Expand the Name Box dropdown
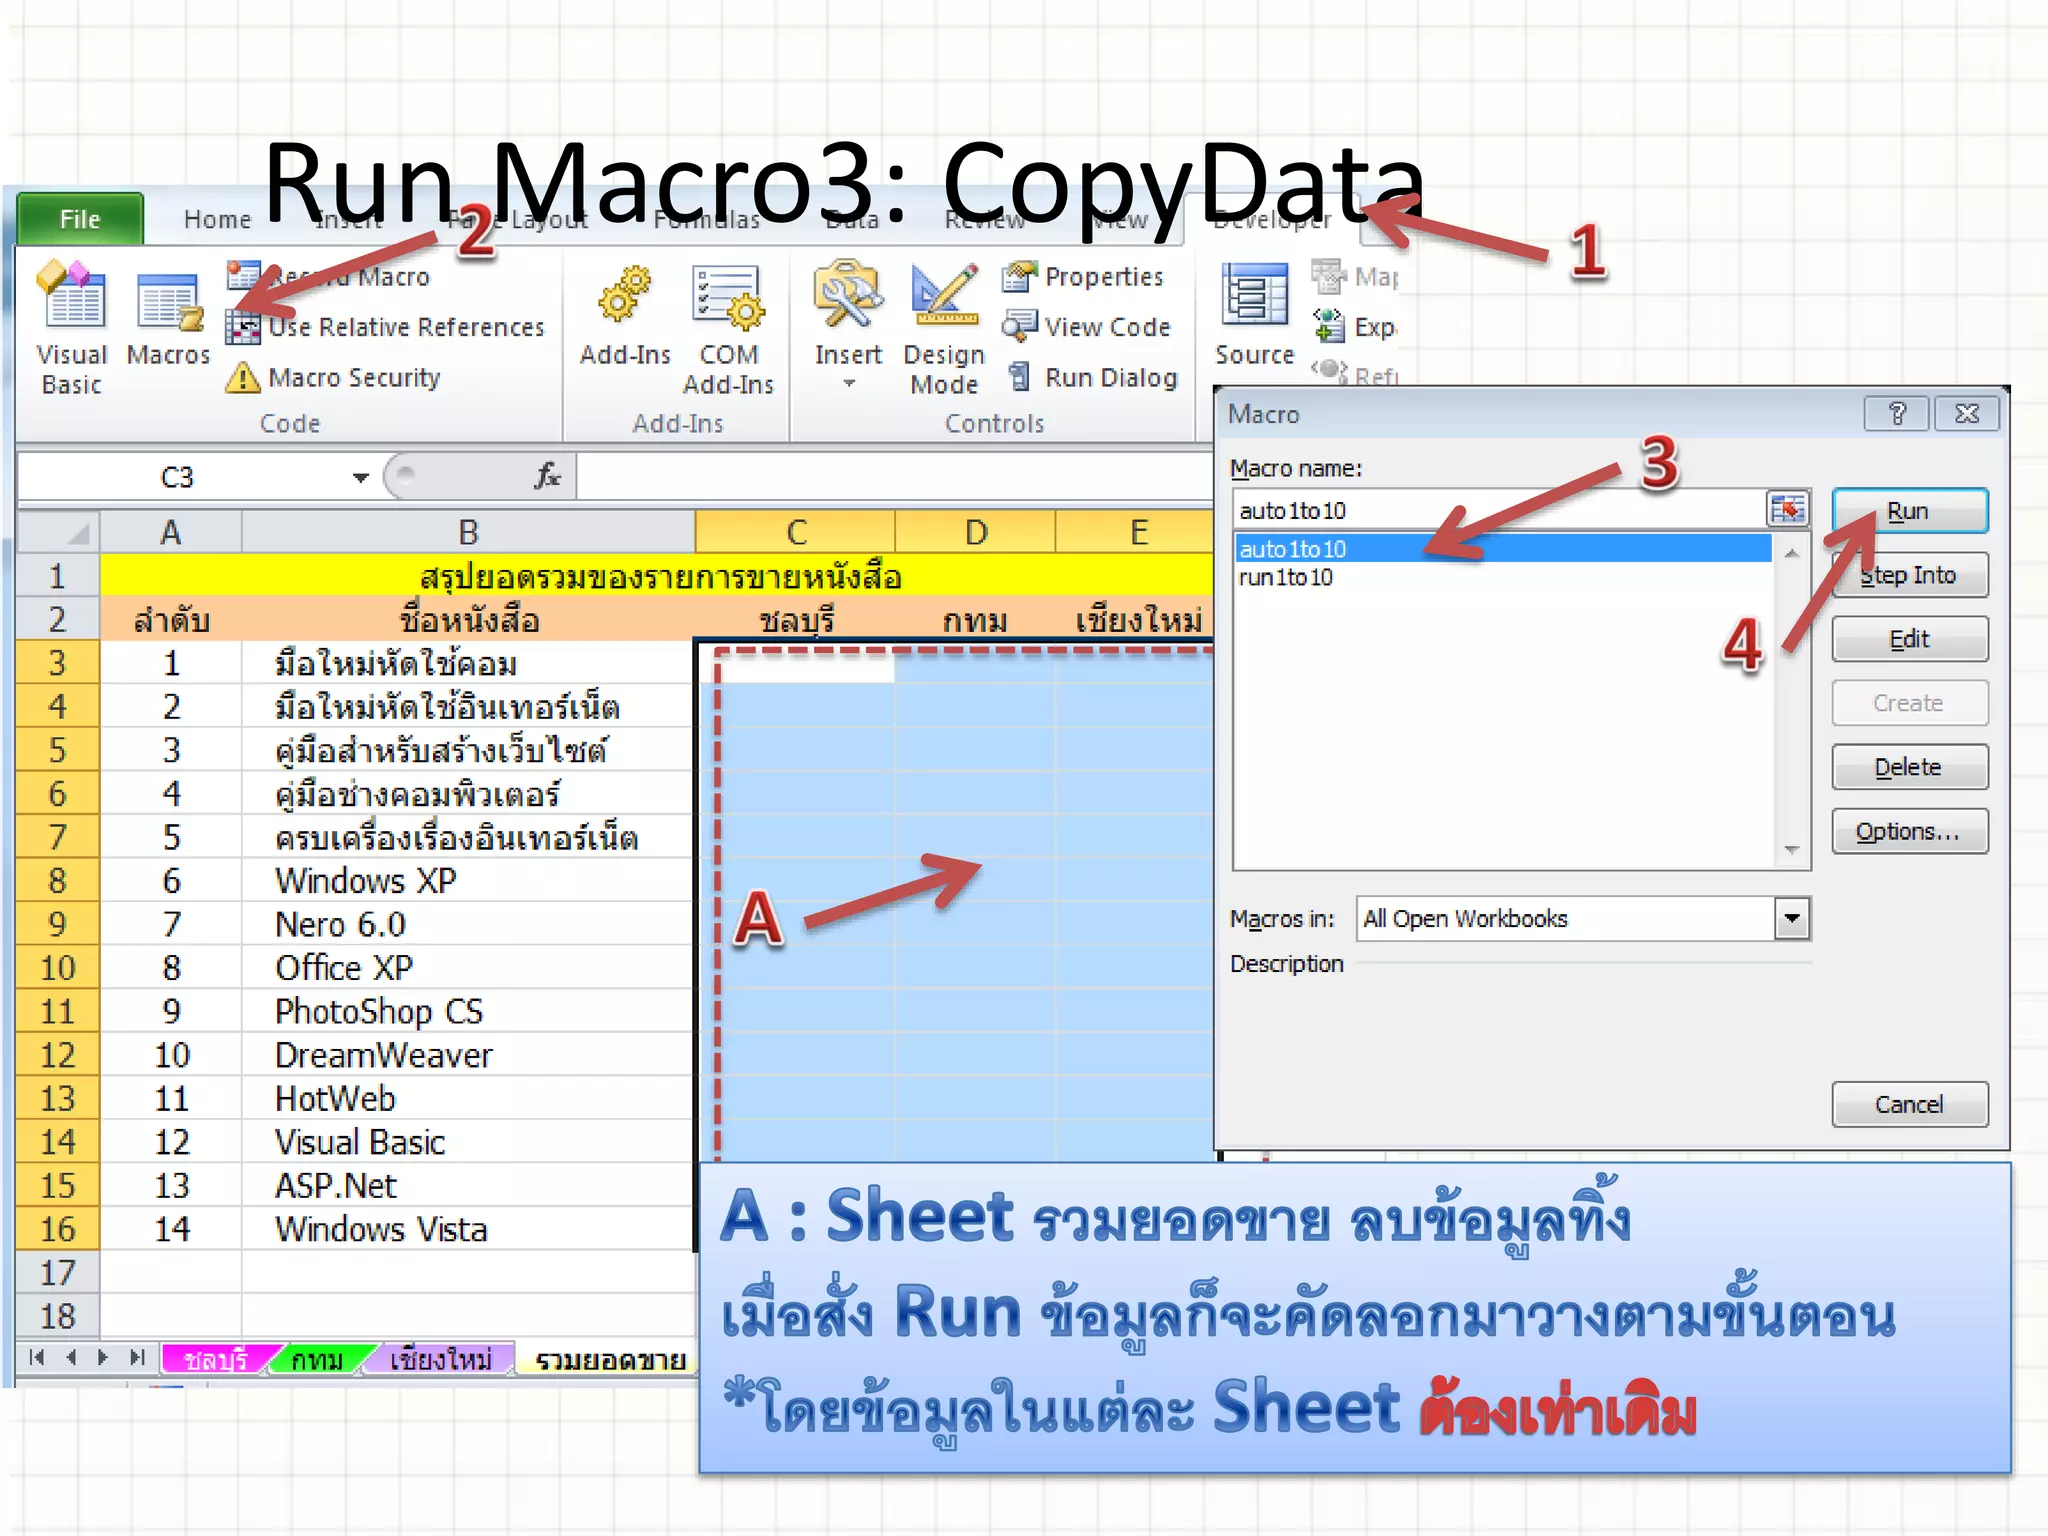The height and width of the screenshot is (1536, 2048). tap(360, 478)
